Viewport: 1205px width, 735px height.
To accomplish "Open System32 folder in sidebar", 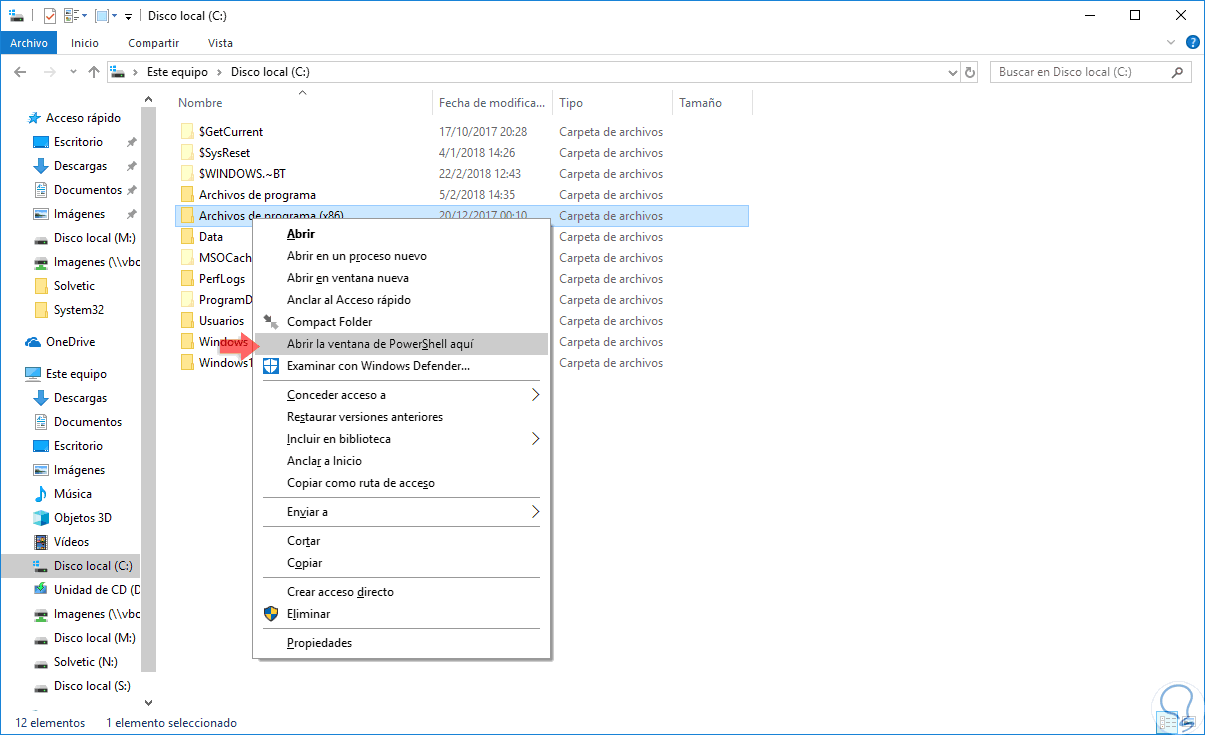I will pos(79,310).
